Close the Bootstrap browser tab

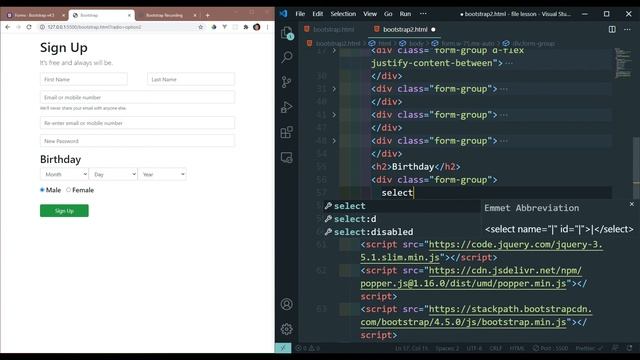tap(129, 16)
